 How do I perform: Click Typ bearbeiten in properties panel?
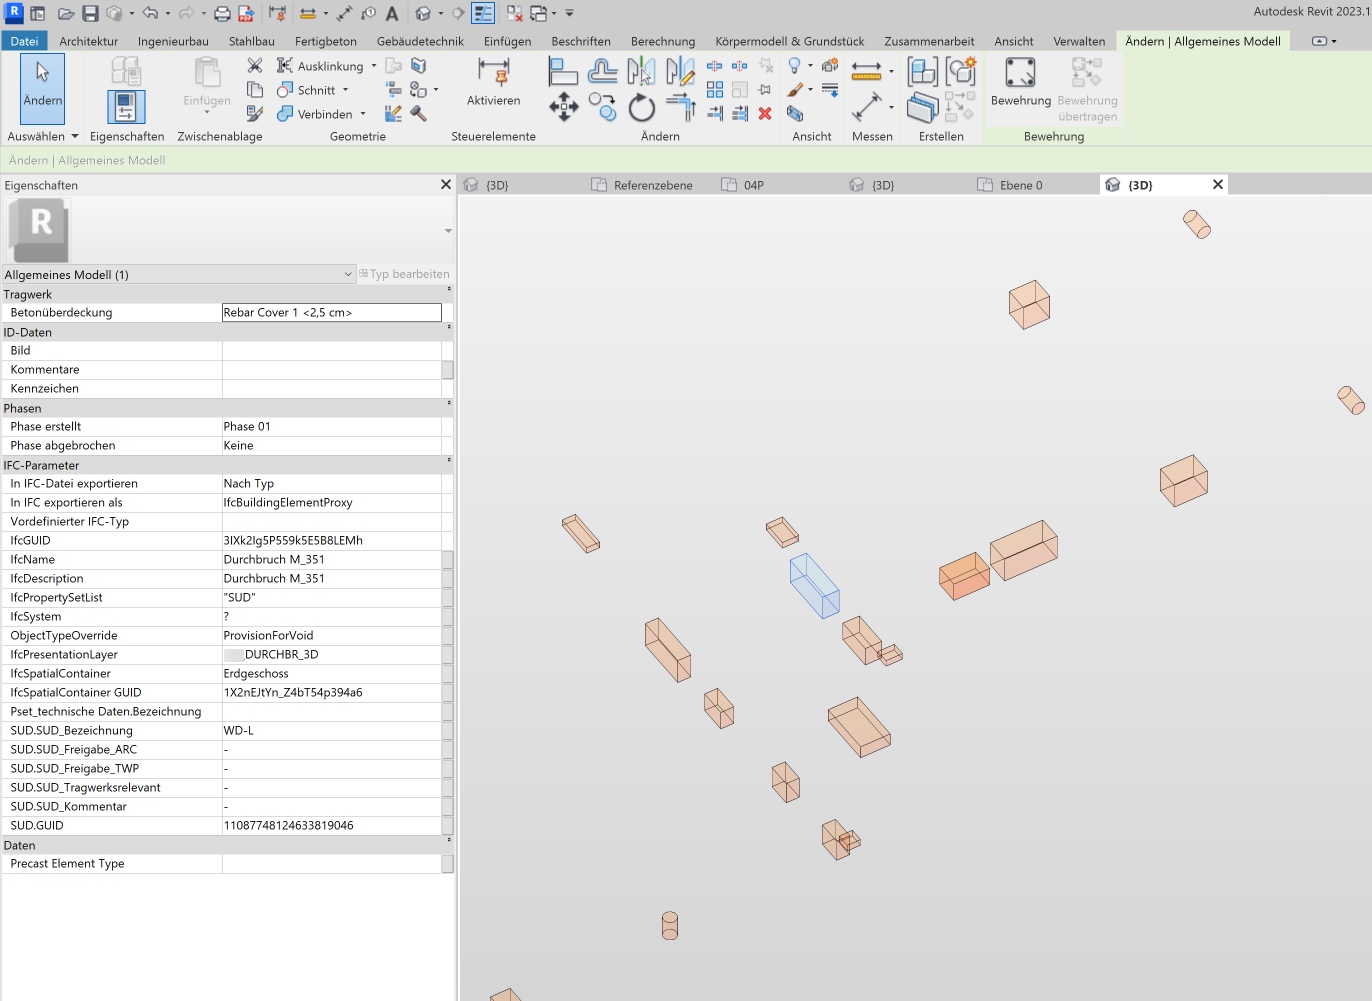[x=405, y=274]
